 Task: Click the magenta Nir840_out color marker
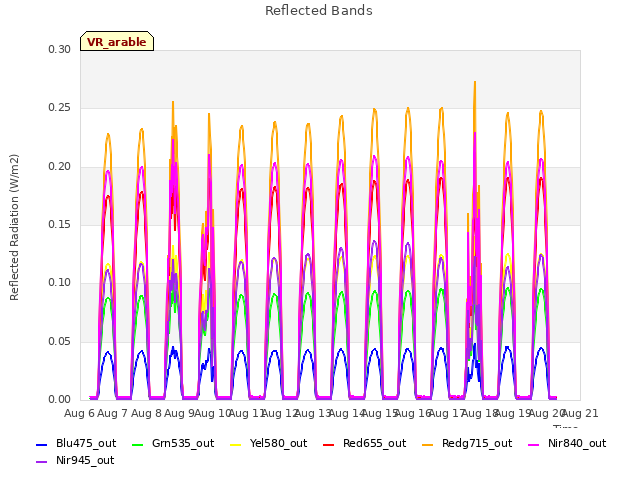tap(533, 444)
